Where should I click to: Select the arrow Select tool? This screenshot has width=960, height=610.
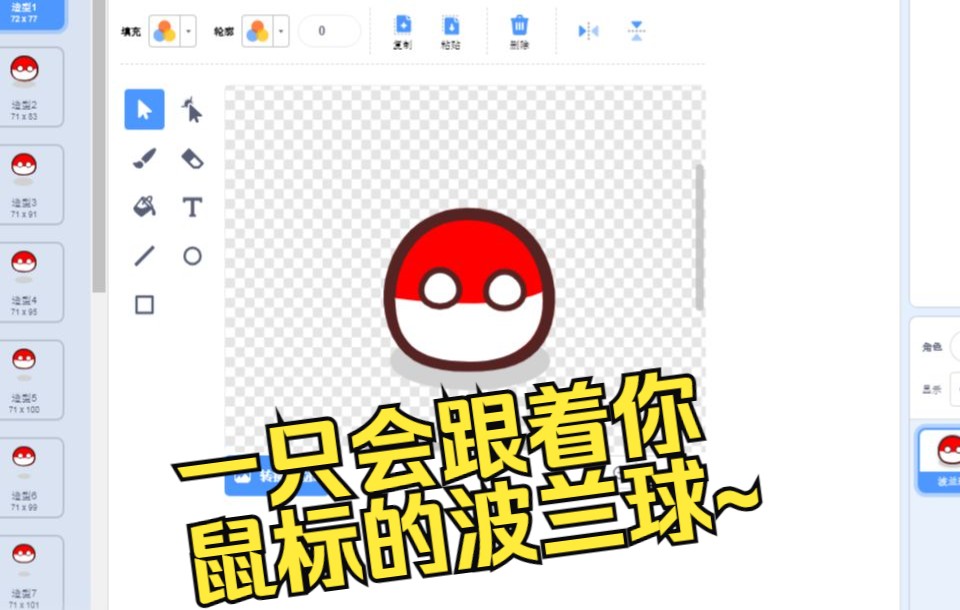tap(143, 110)
